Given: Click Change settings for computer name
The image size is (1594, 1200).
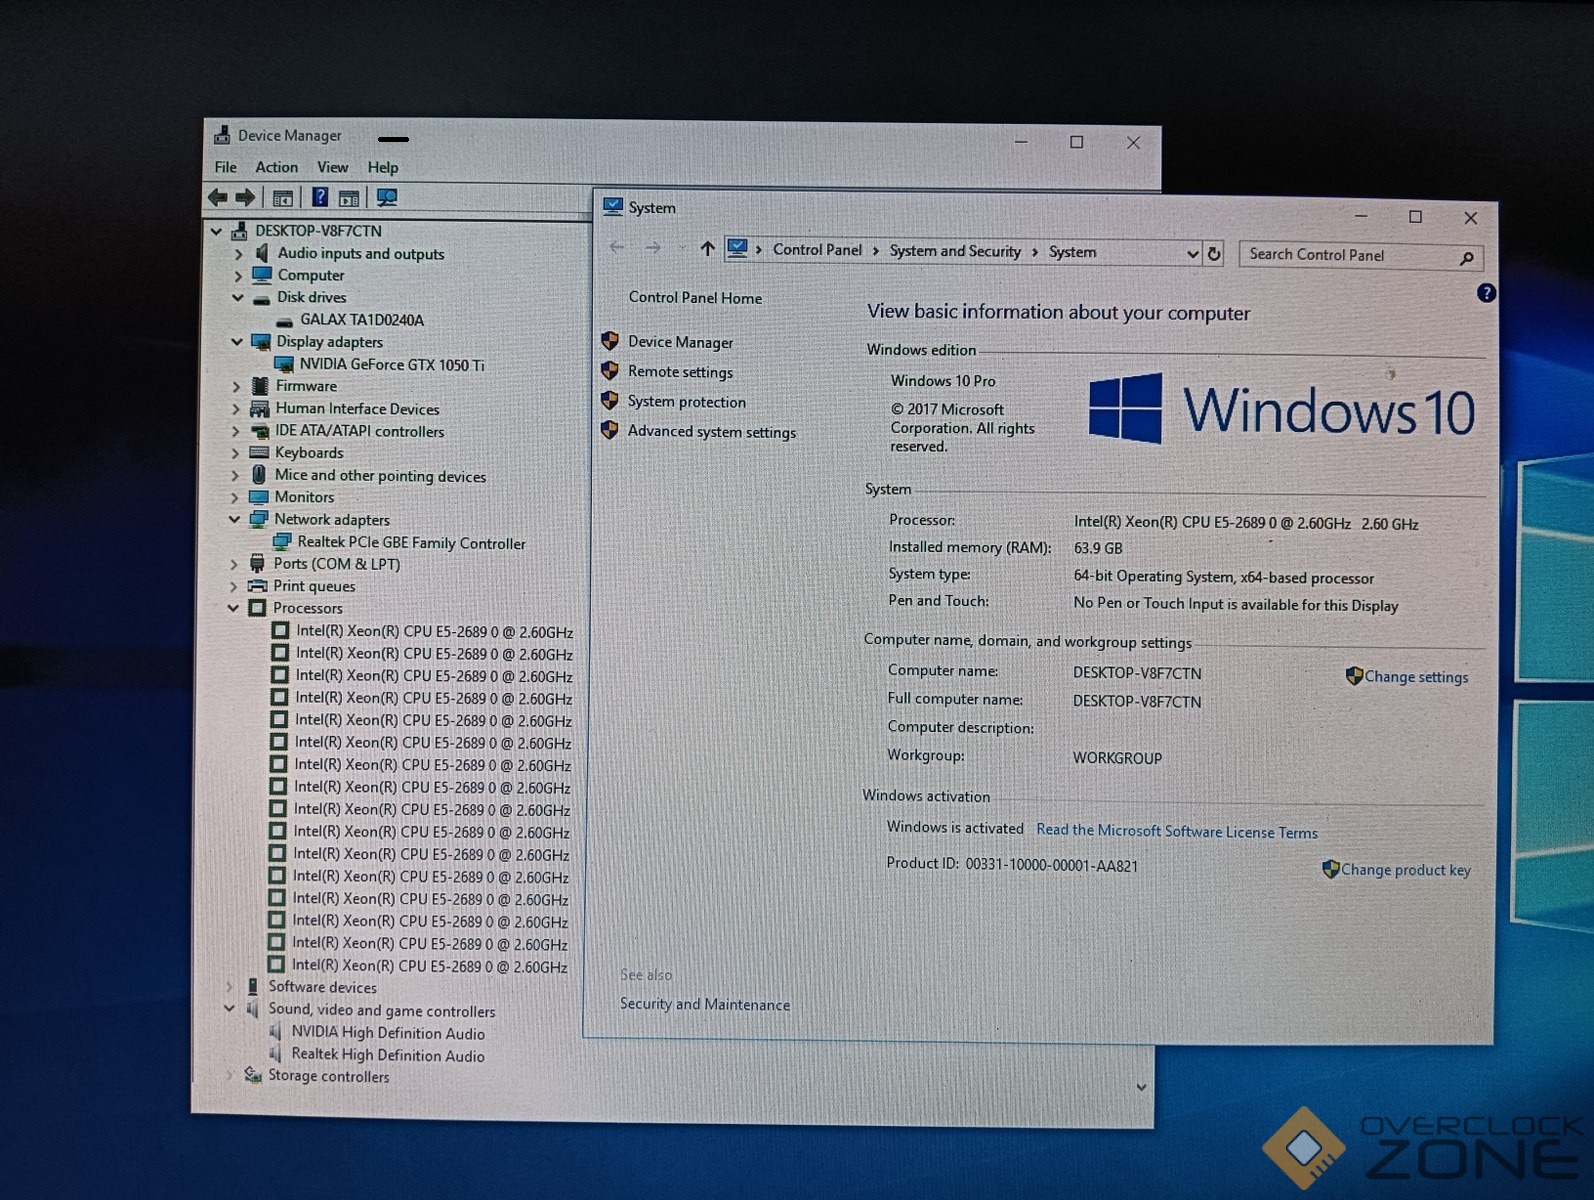Looking at the screenshot, I should 1416,677.
